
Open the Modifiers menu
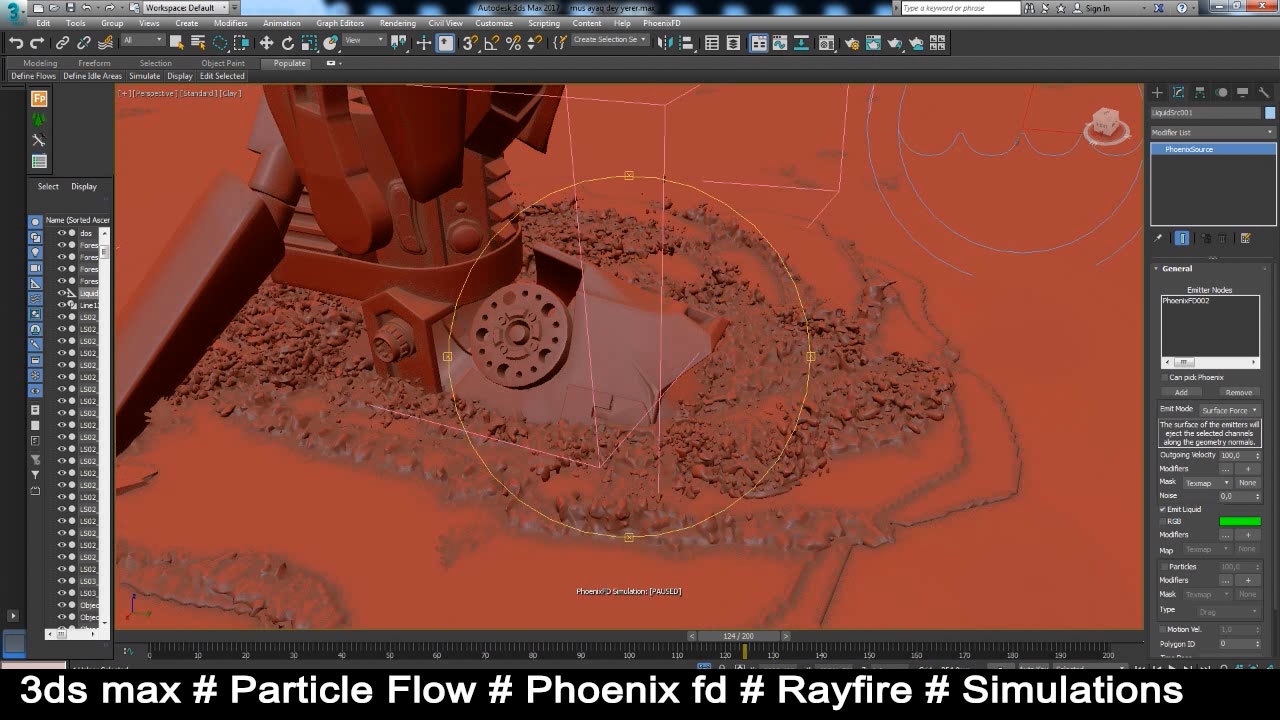[231, 23]
